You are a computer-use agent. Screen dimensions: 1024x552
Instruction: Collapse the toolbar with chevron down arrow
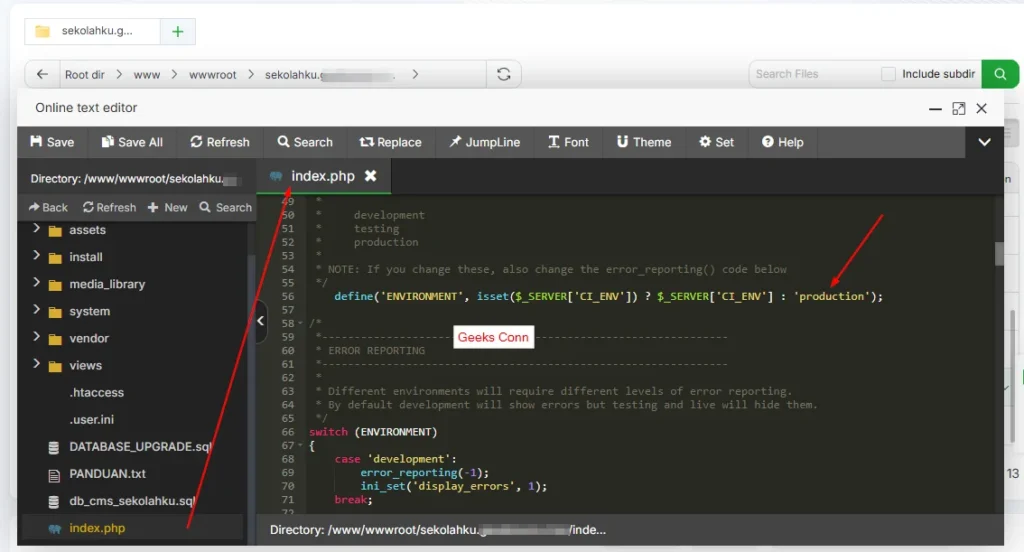point(984,142)
